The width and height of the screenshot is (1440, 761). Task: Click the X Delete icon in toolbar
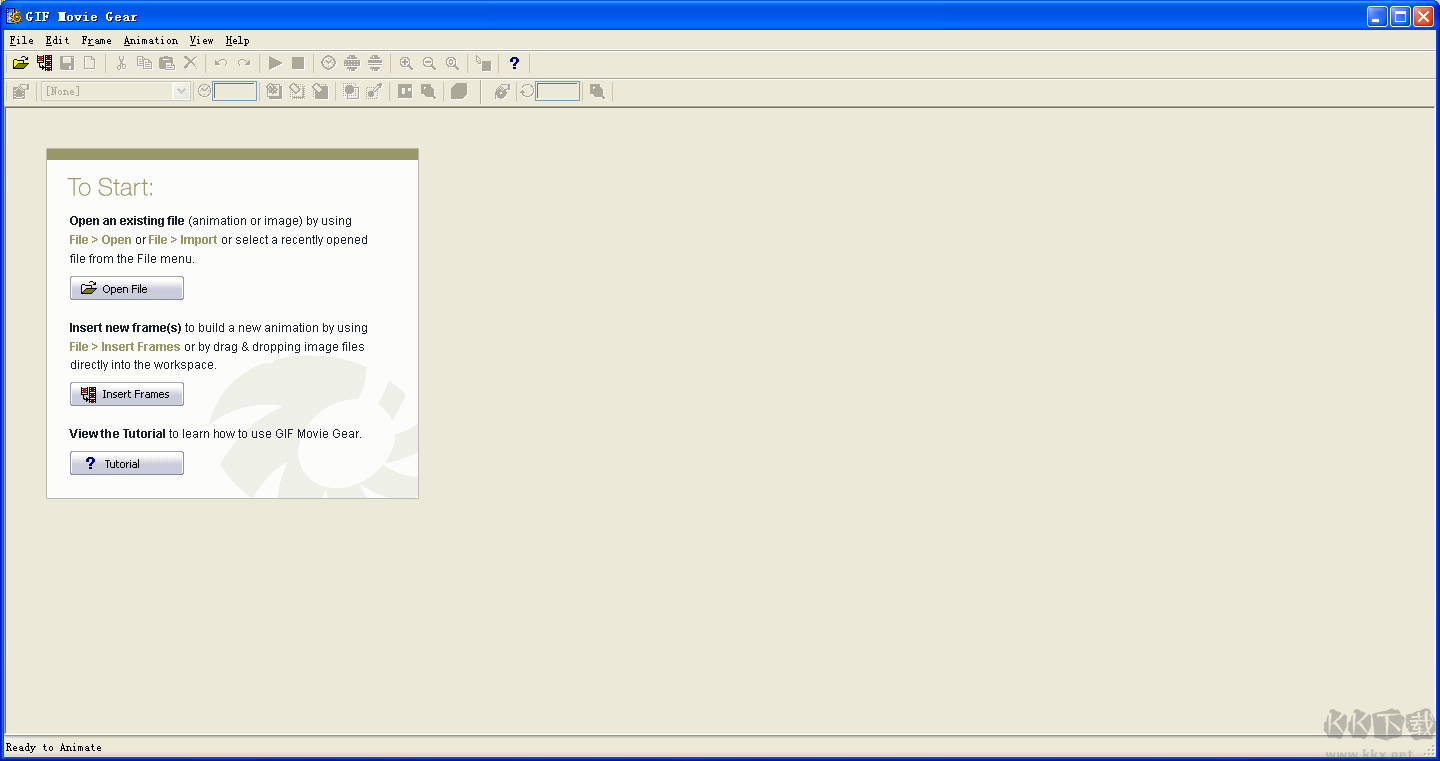coord(190,63)
